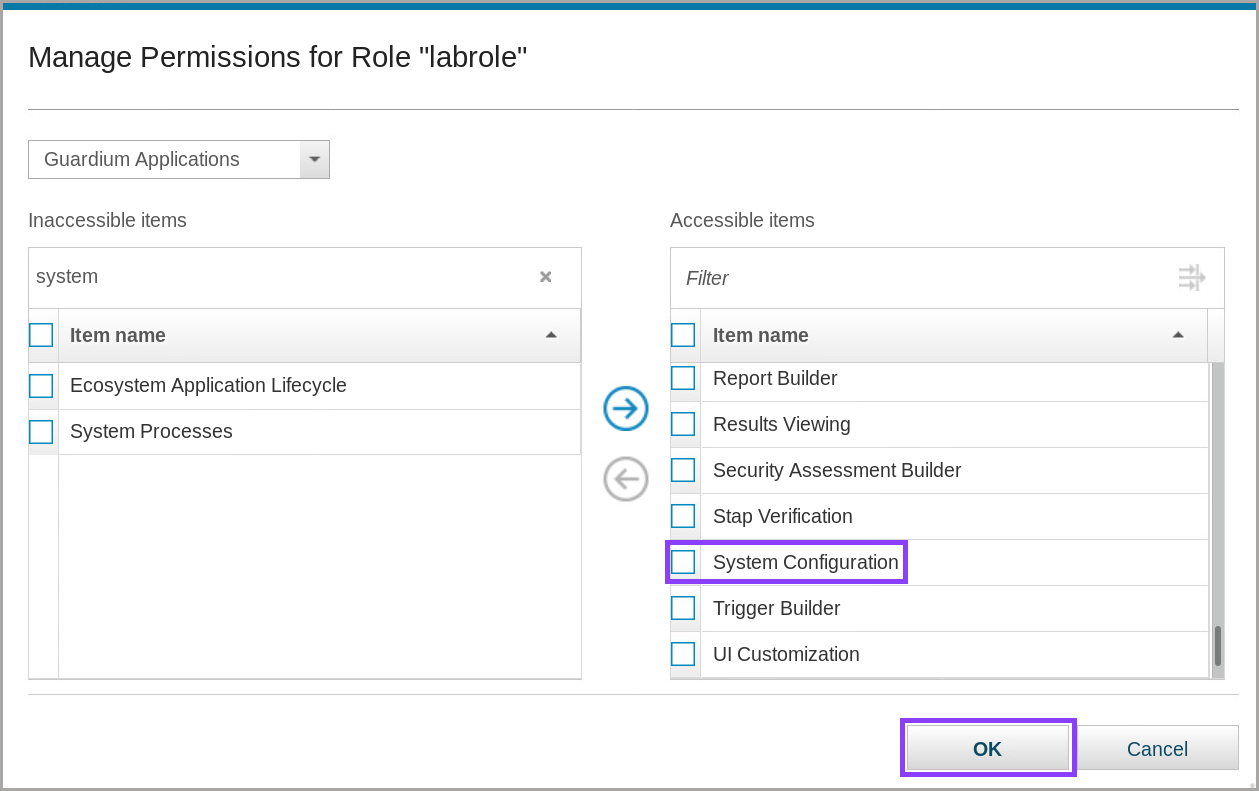1259x791 pixels.
Task: Check the Security Assessment Builder checkbox
Action: click(x=683, y=470)
